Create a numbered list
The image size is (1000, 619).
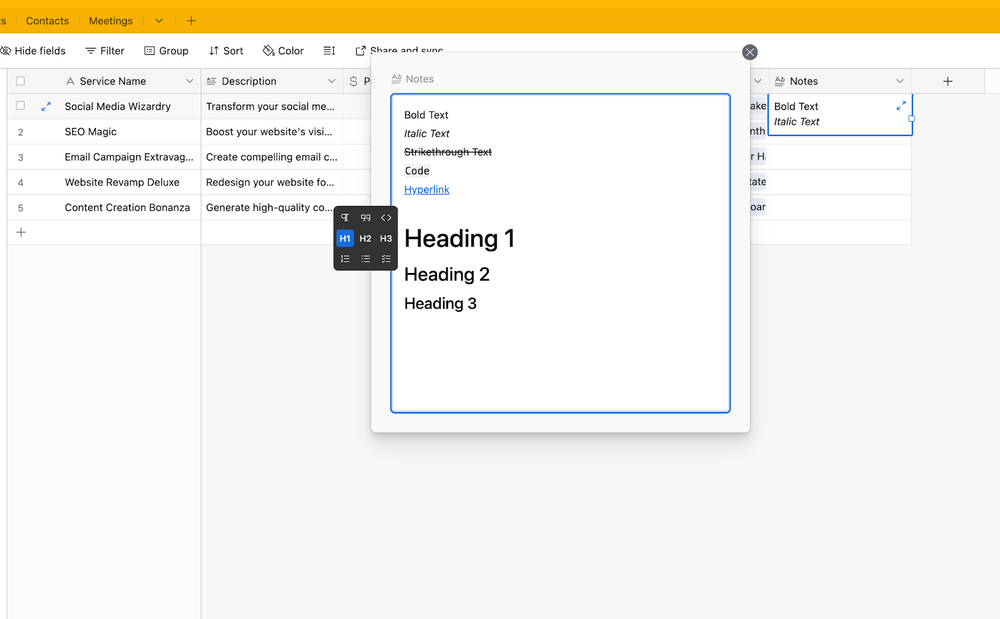point(345,258)
